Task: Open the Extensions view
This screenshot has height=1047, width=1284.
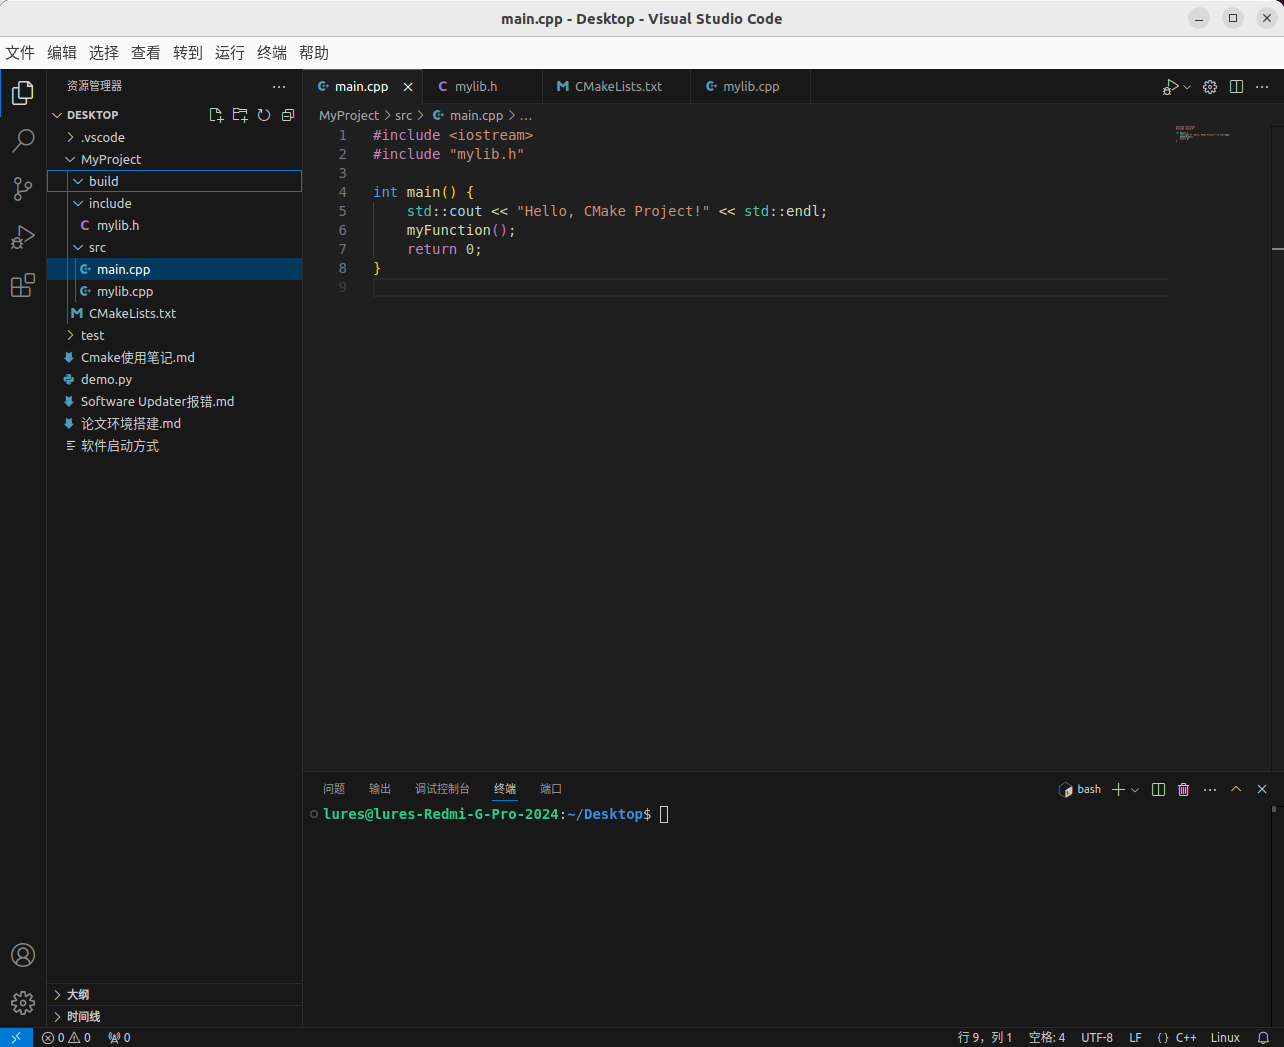Action: click(x=23, y=286)
